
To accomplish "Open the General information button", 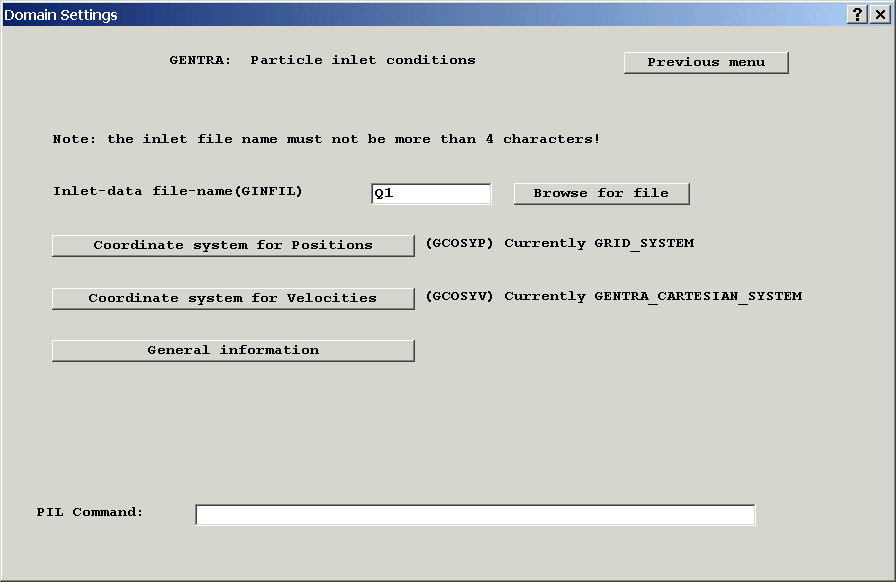I will click(233, 350).
